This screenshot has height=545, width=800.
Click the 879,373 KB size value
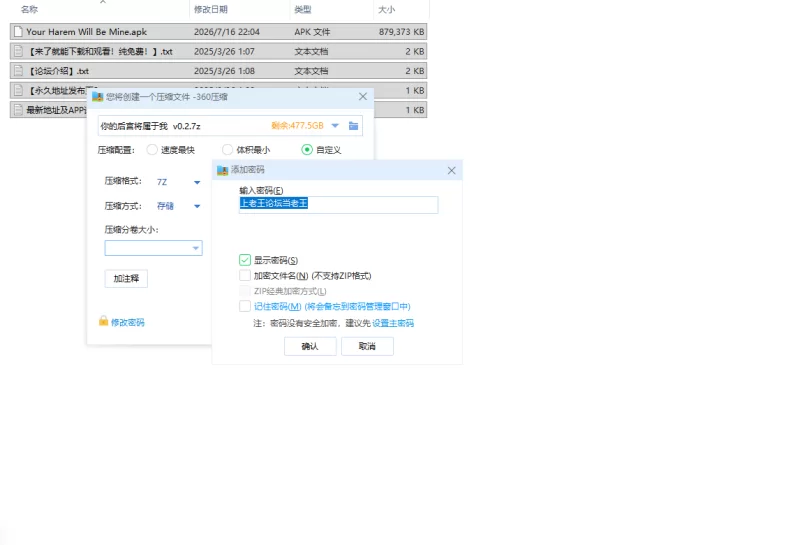point(402,32)
